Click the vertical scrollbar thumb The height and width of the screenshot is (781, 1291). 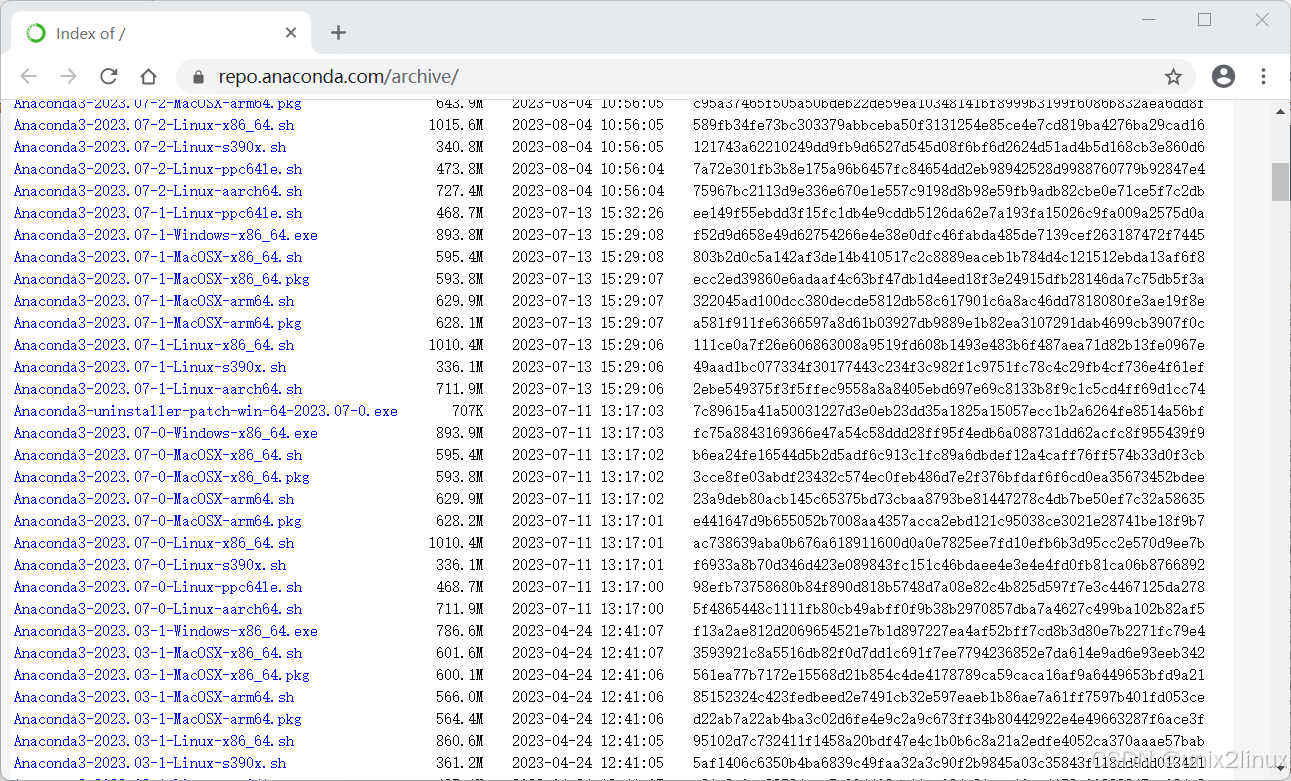click(x=1280, y=182)
